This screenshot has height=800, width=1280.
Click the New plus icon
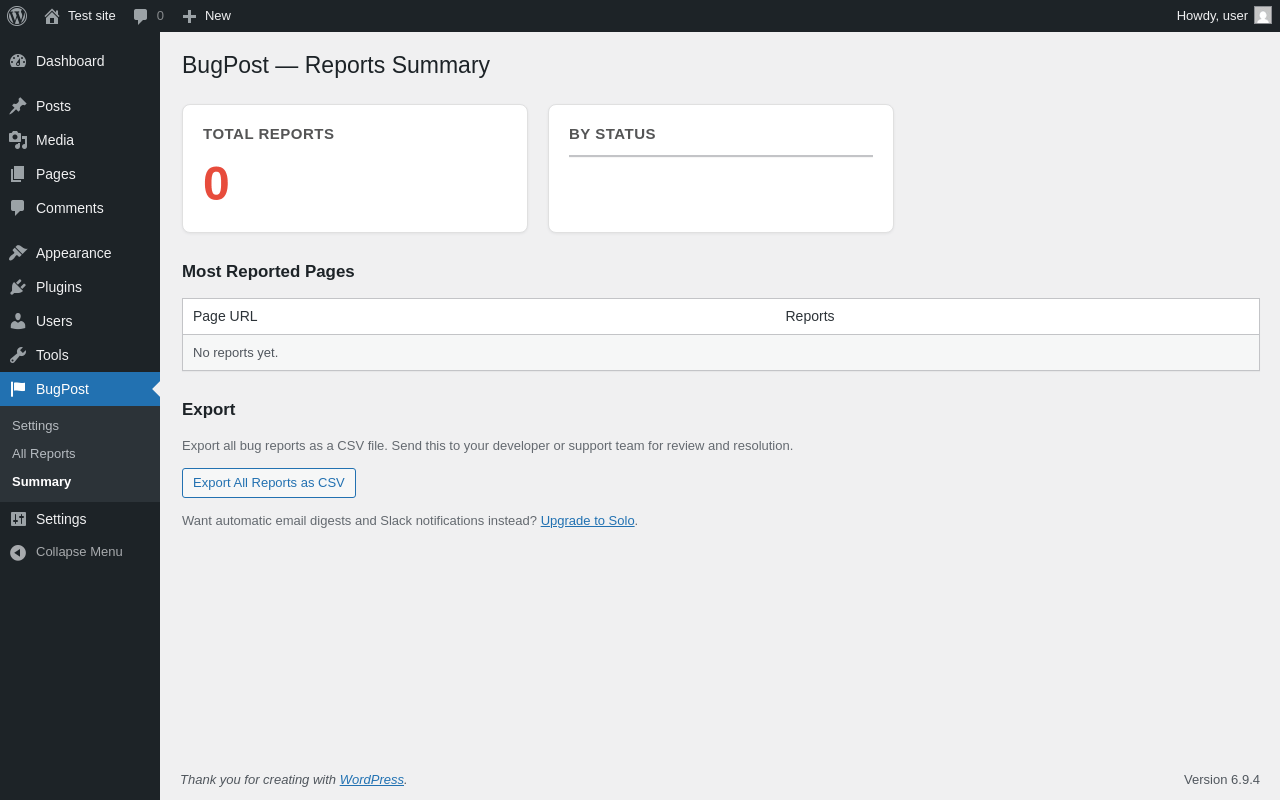pyautogui.click(x=189, y=16)
